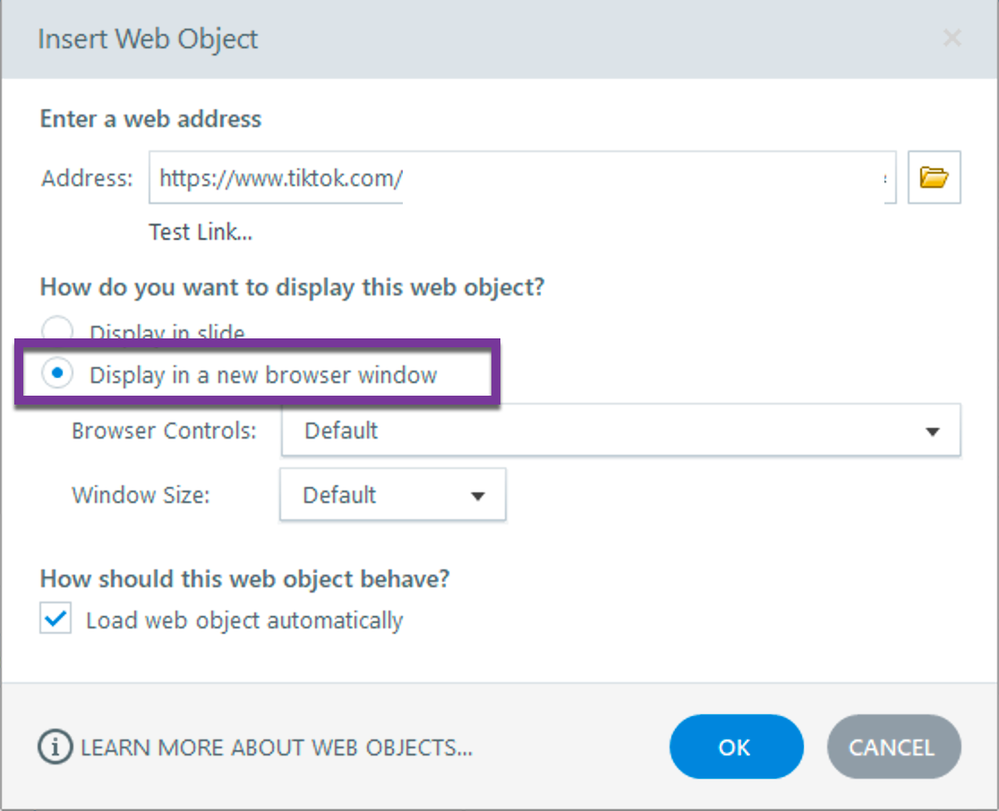
Task: Open the Window Size dropdown
Action: (x=392, y=495)
